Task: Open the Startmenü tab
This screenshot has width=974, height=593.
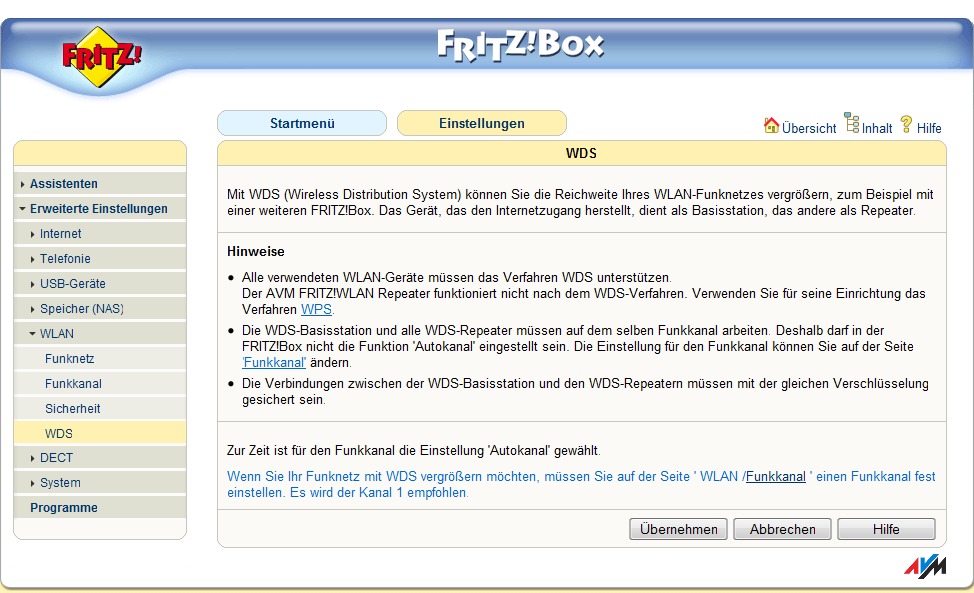Action: (x=302, y=123)
